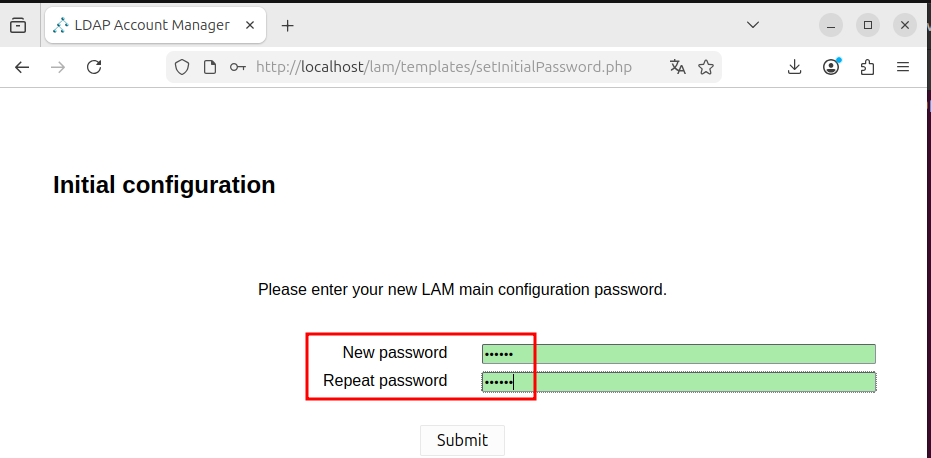Translate this page icon
The height and width of the screenshot is (458, 931).
point(678,67)
